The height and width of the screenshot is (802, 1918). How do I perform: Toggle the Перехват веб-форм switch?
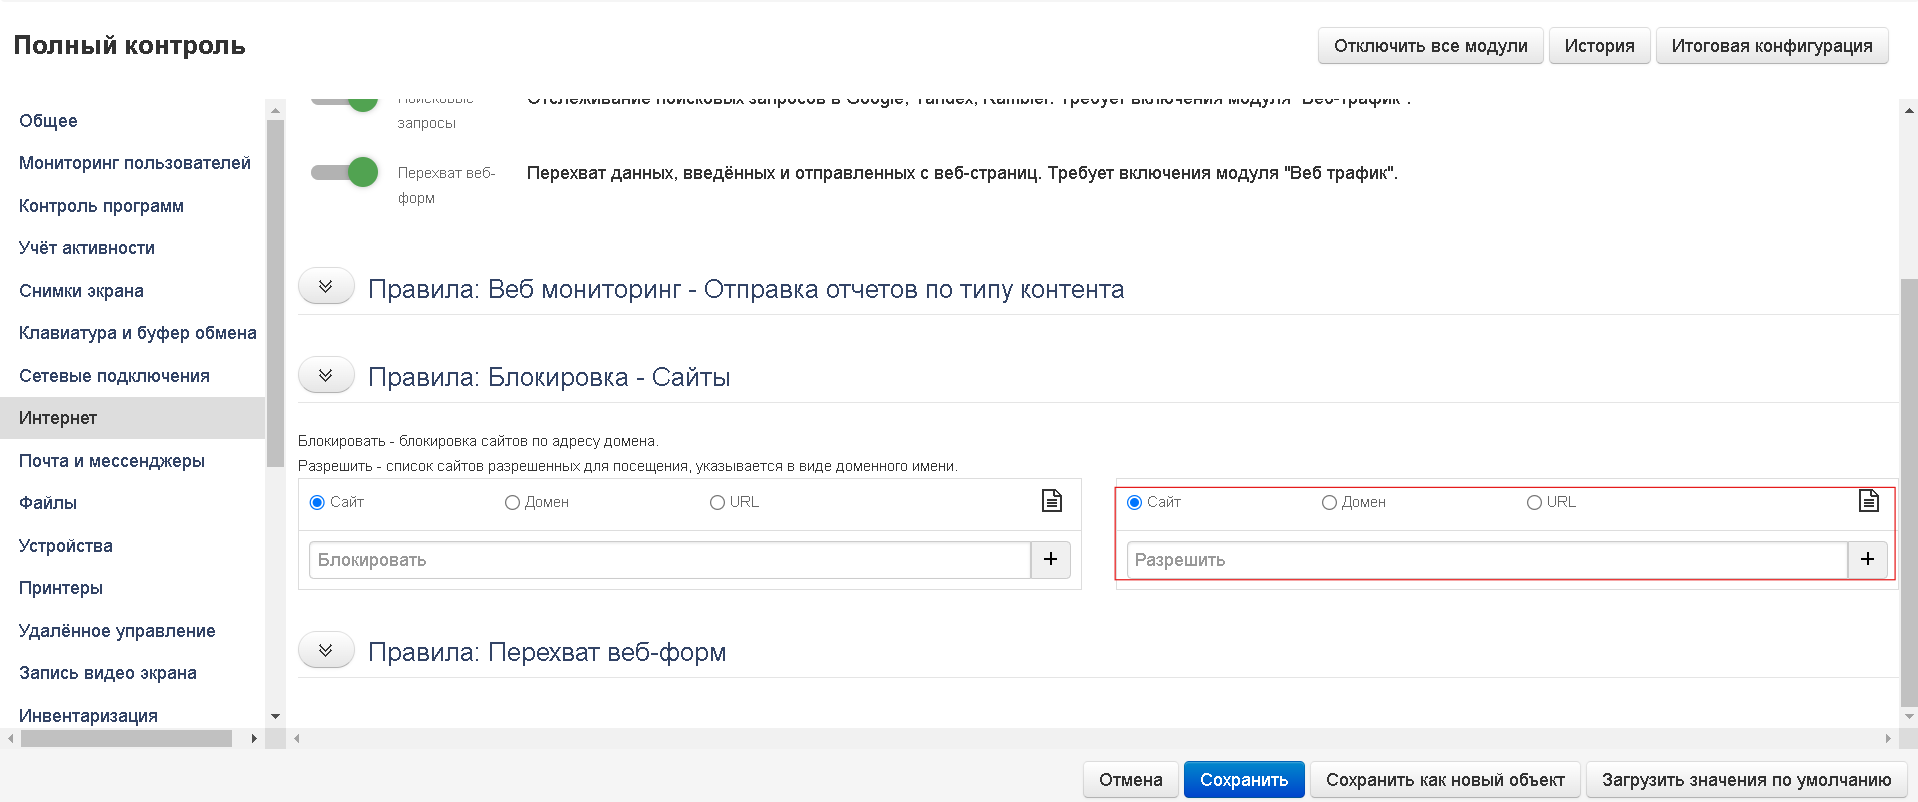344,172
